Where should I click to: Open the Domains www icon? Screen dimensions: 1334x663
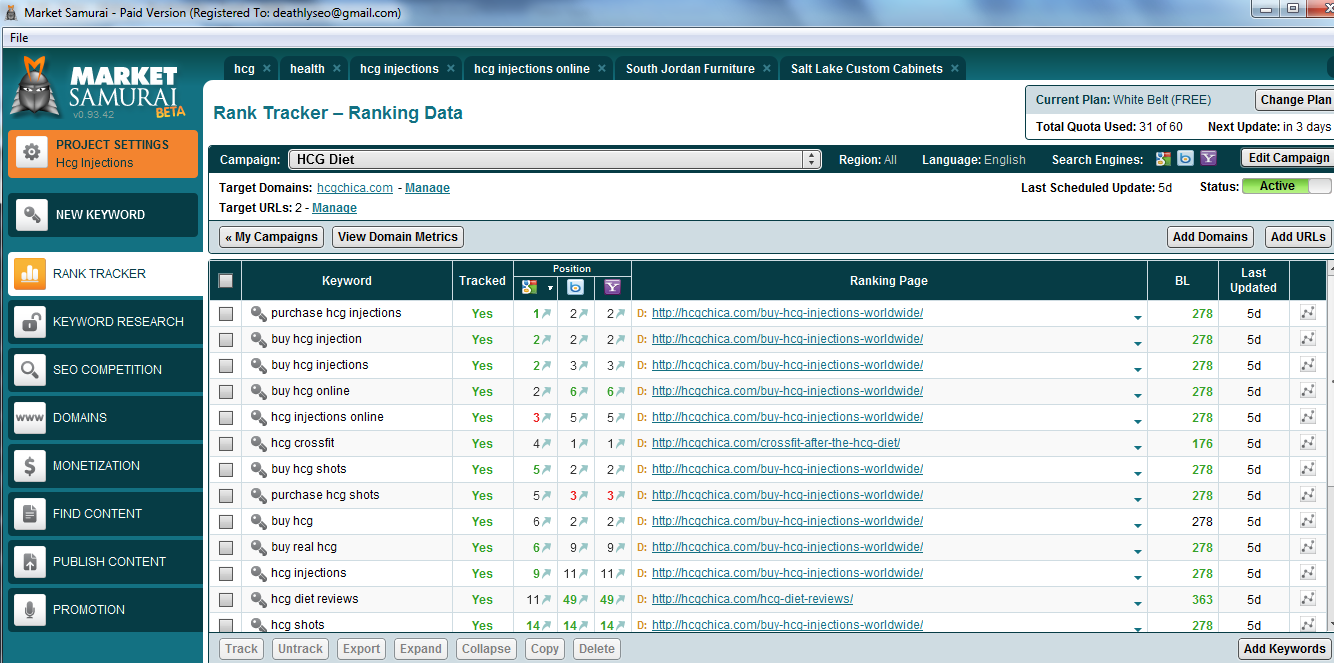(x=30, y=418)
